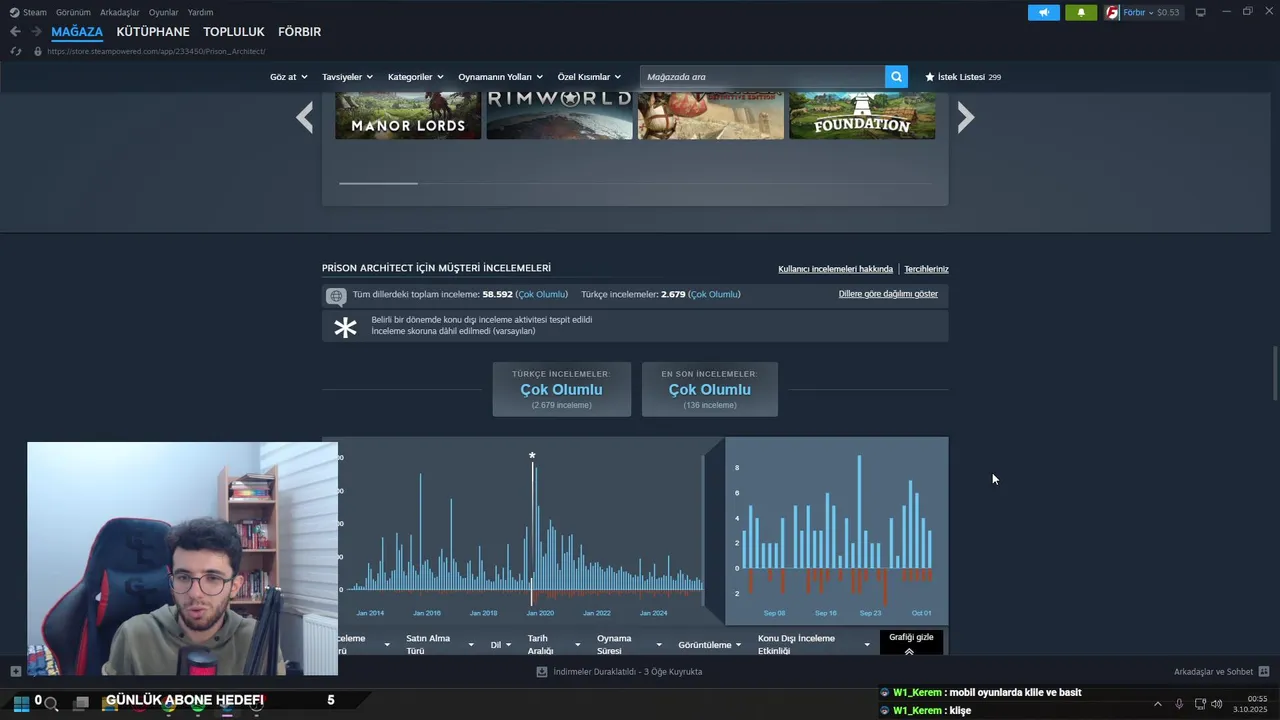This screenshot has width=1280, height=720.
Task: Click Dillere göre dağılımı göster
Action: point(888,294)
